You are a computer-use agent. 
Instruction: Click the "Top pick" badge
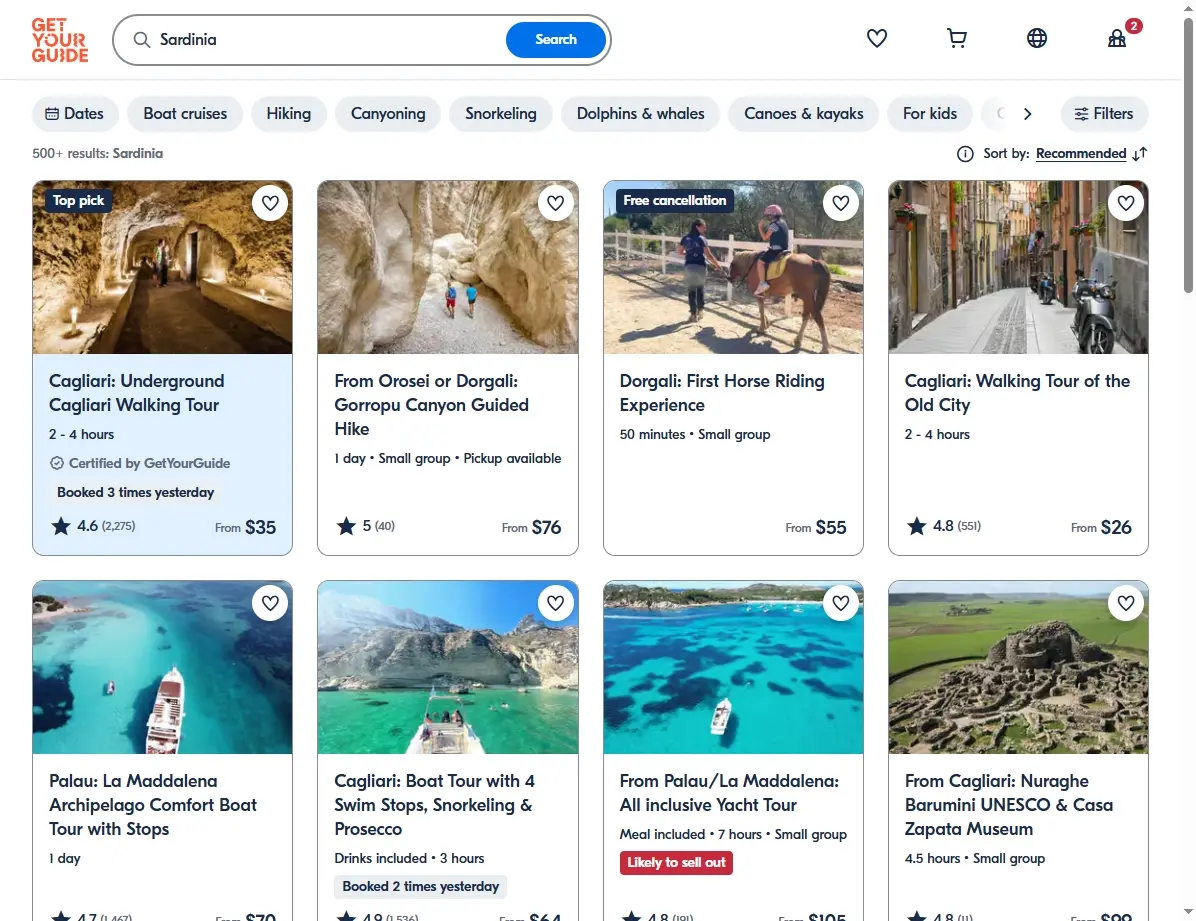[79, 201]
